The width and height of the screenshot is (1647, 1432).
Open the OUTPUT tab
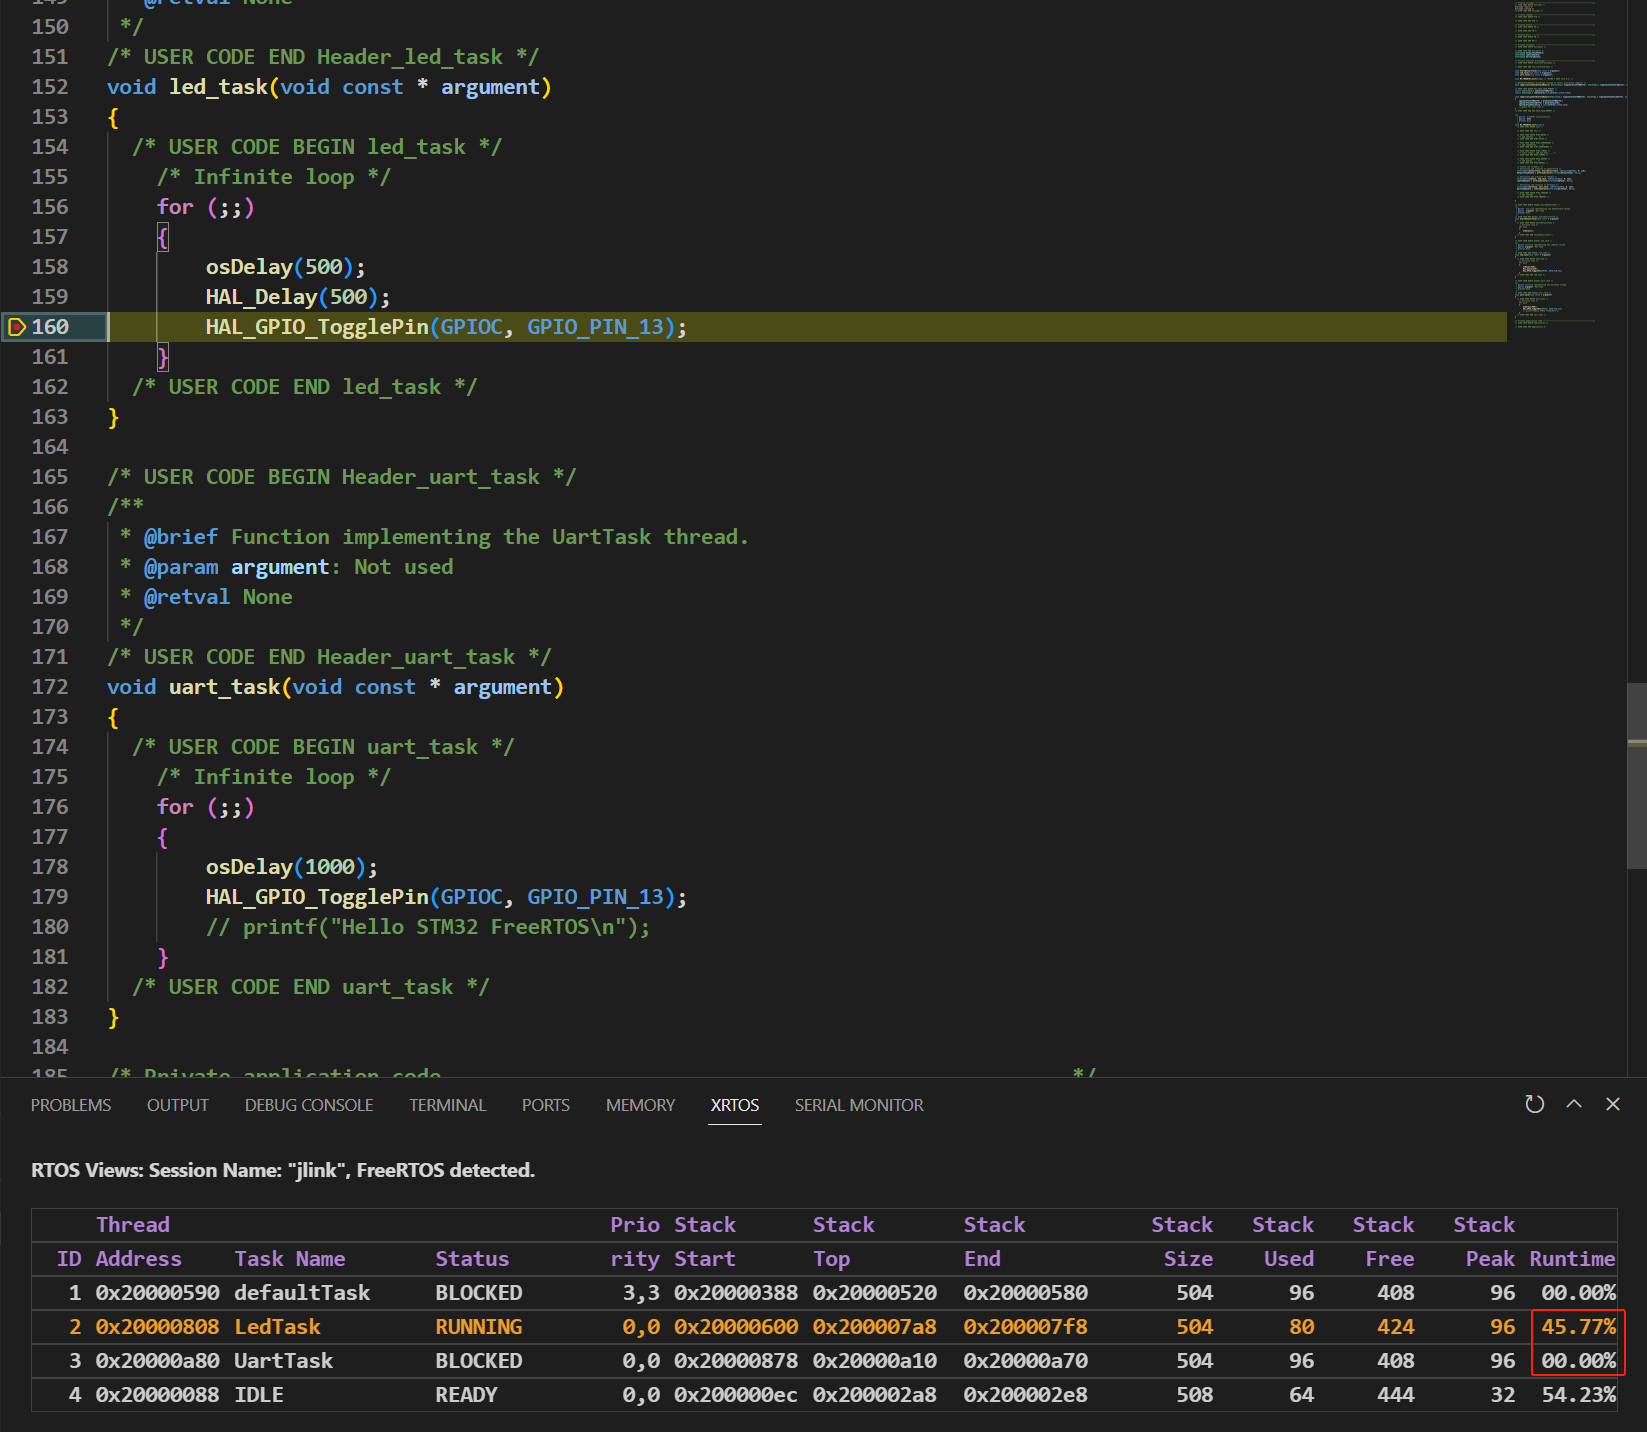pyautogui.click(x=178, y=1105)
